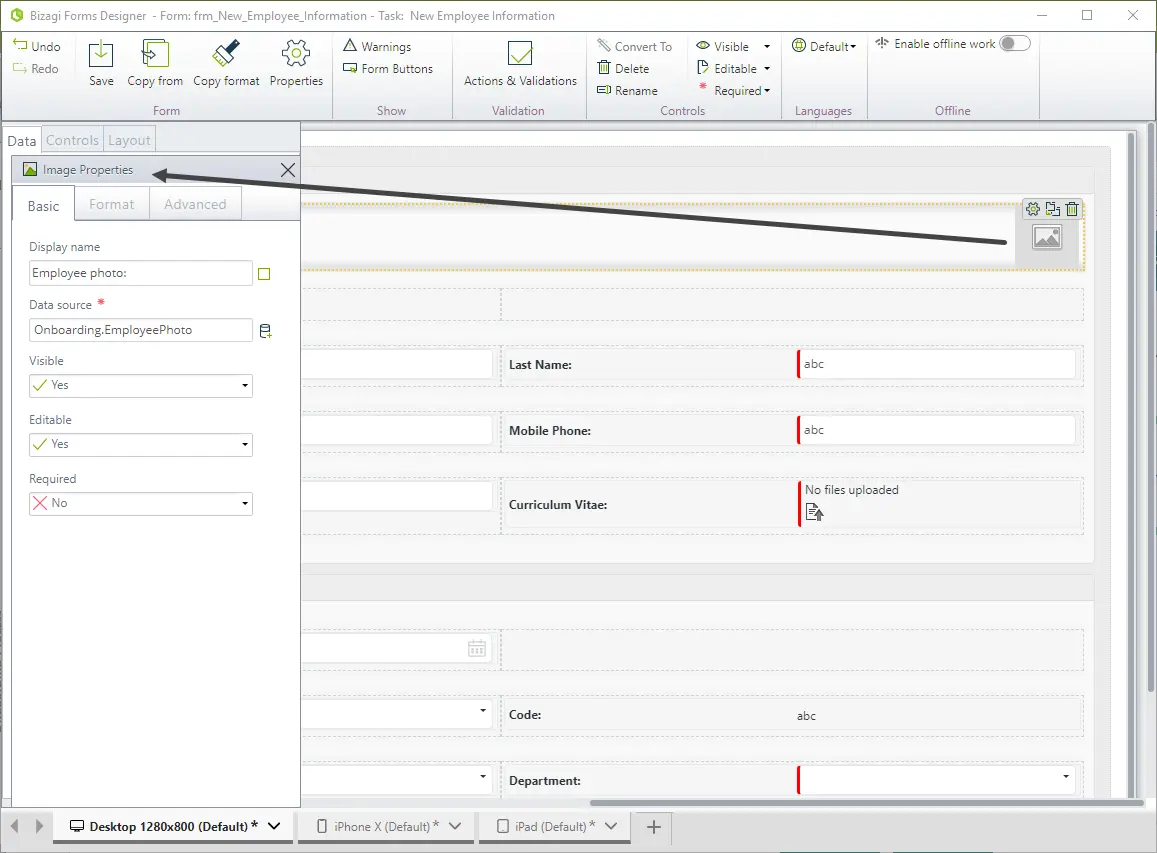Click Convert To button
Image resolution: width=1157 pixels, height=853 pixels.
(635, 46)
